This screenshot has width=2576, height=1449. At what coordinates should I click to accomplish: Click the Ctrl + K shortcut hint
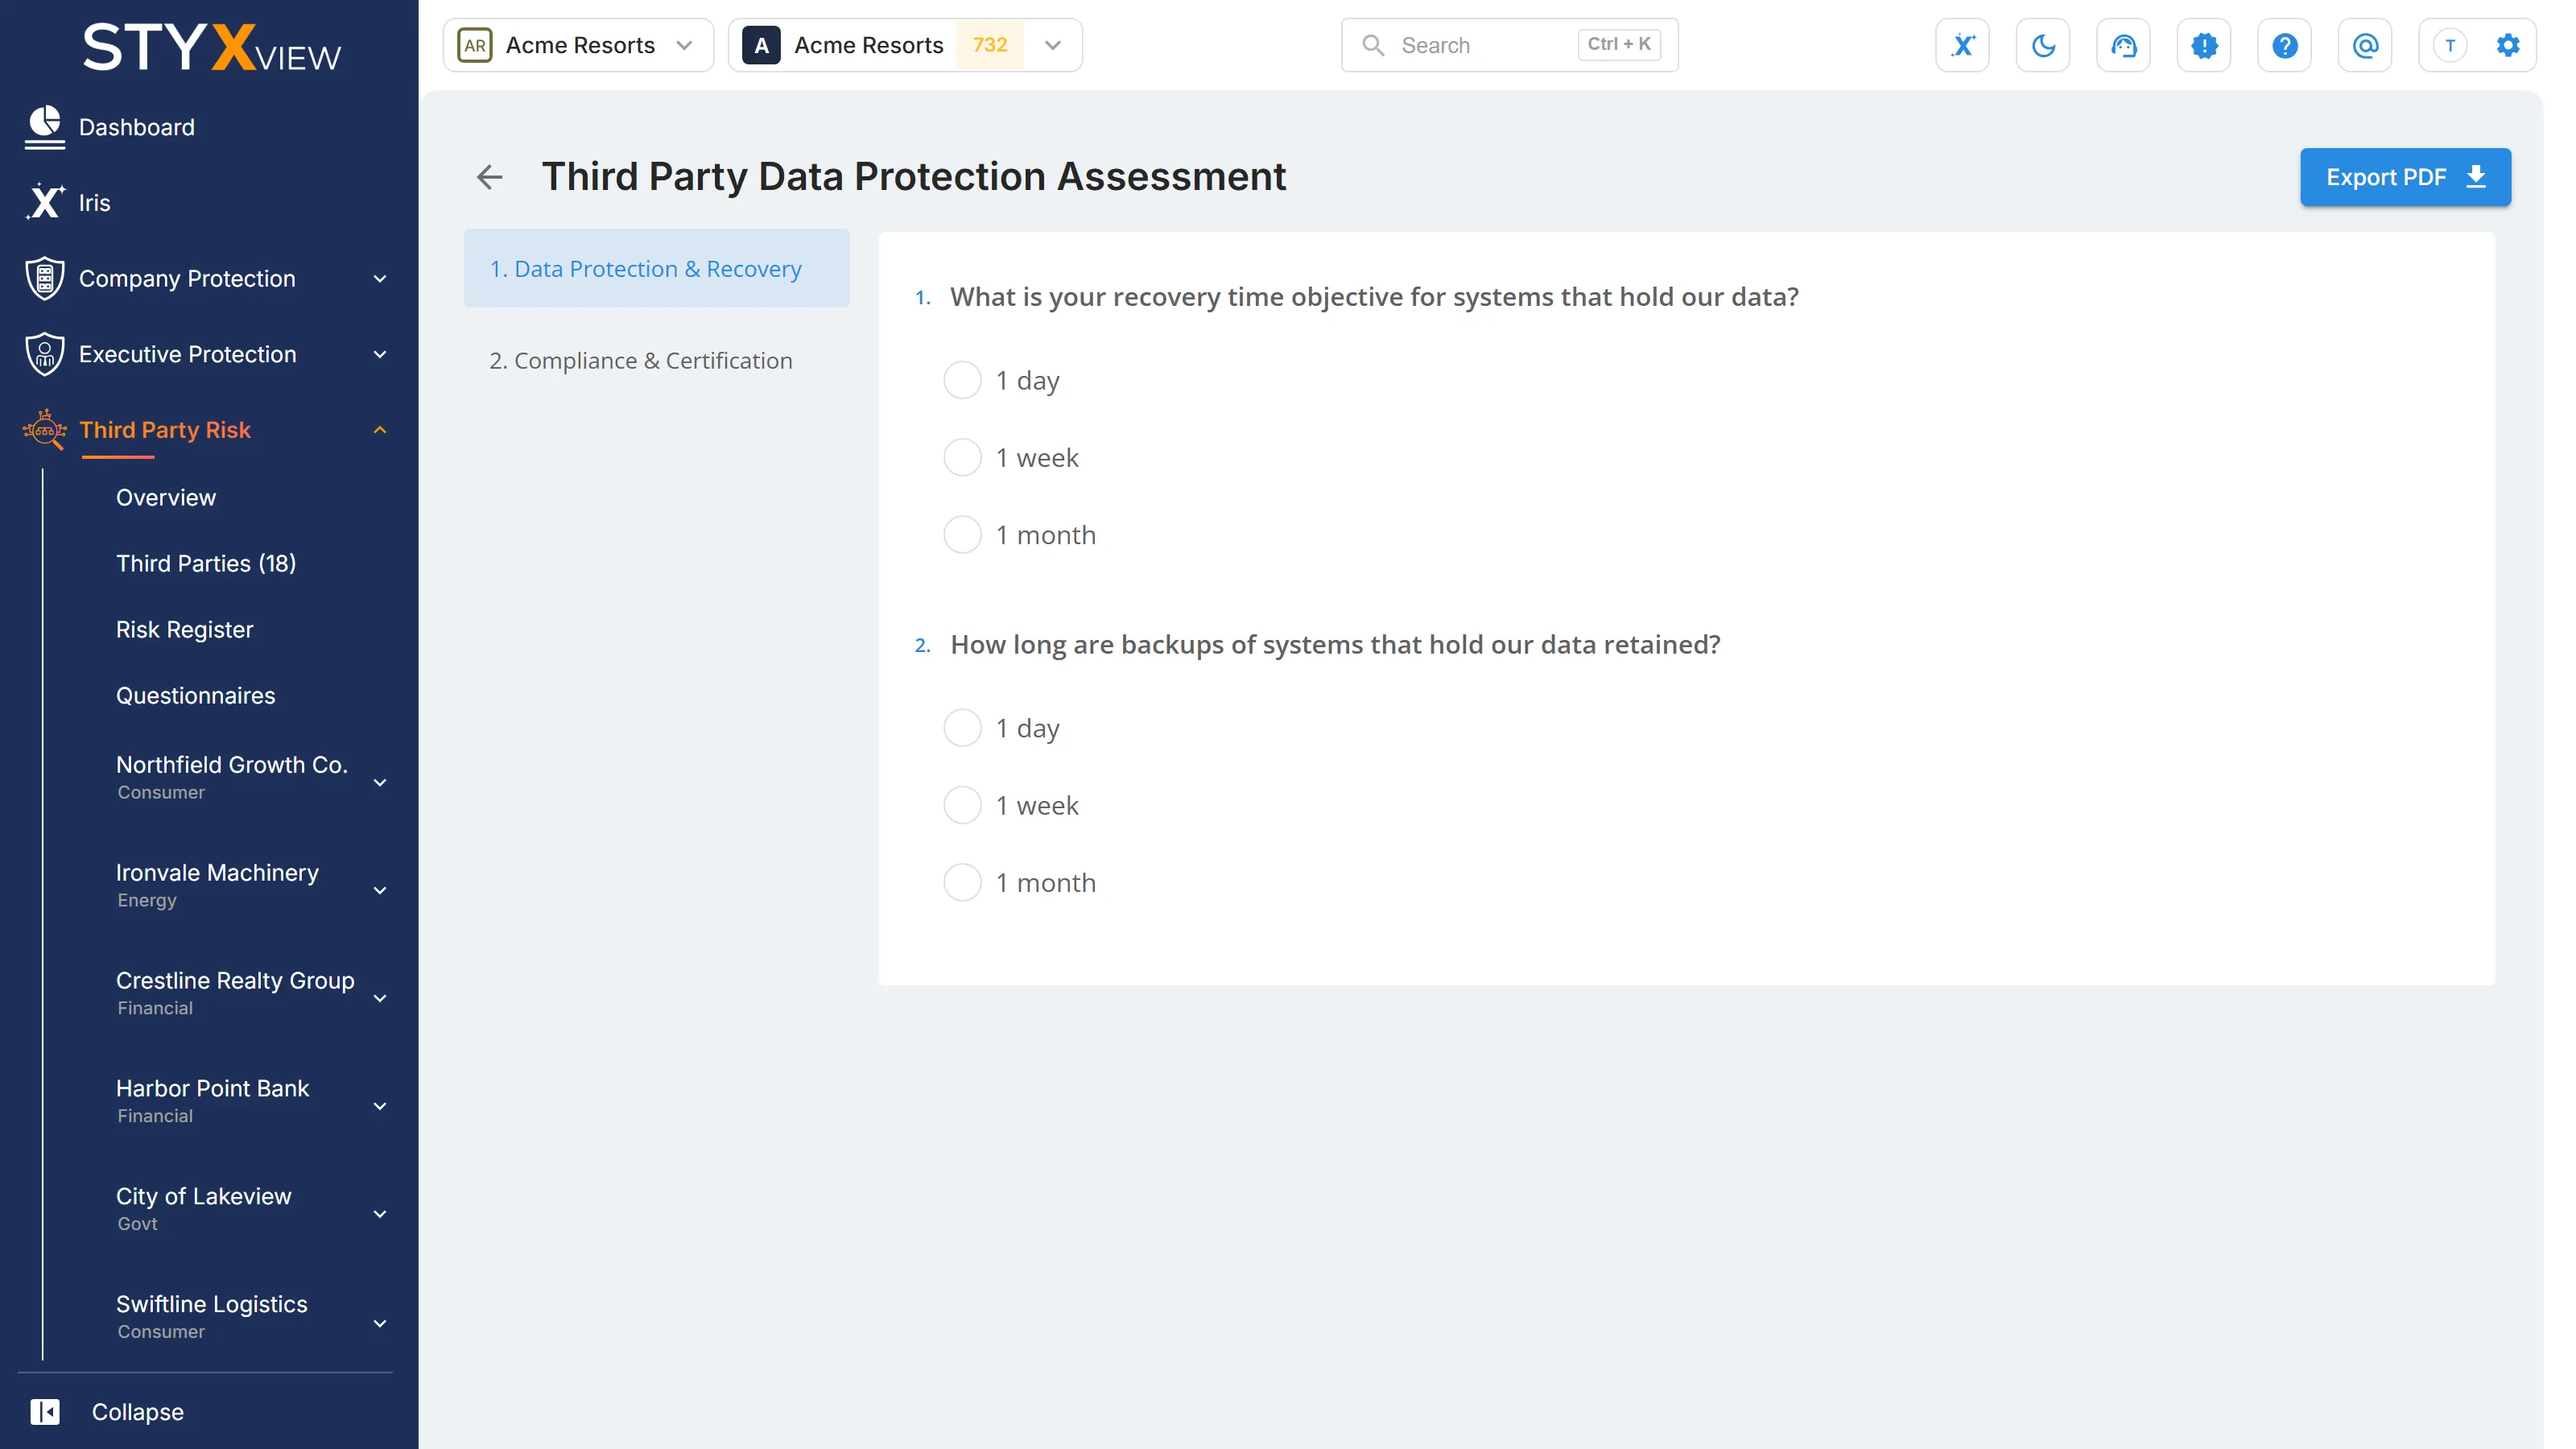pyautogui.click(x=1619, y=44)
